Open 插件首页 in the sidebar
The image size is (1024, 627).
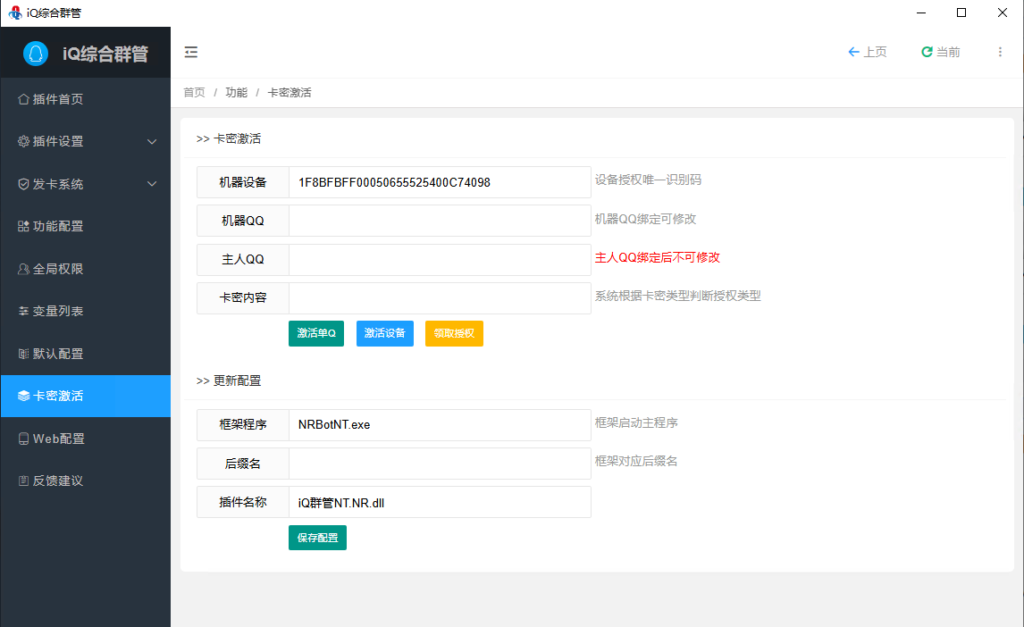pos(86,99)
